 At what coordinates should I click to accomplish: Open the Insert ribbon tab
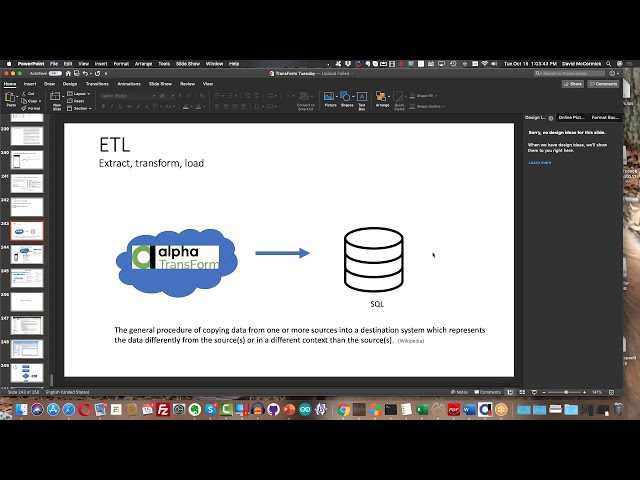pos(30,84)
